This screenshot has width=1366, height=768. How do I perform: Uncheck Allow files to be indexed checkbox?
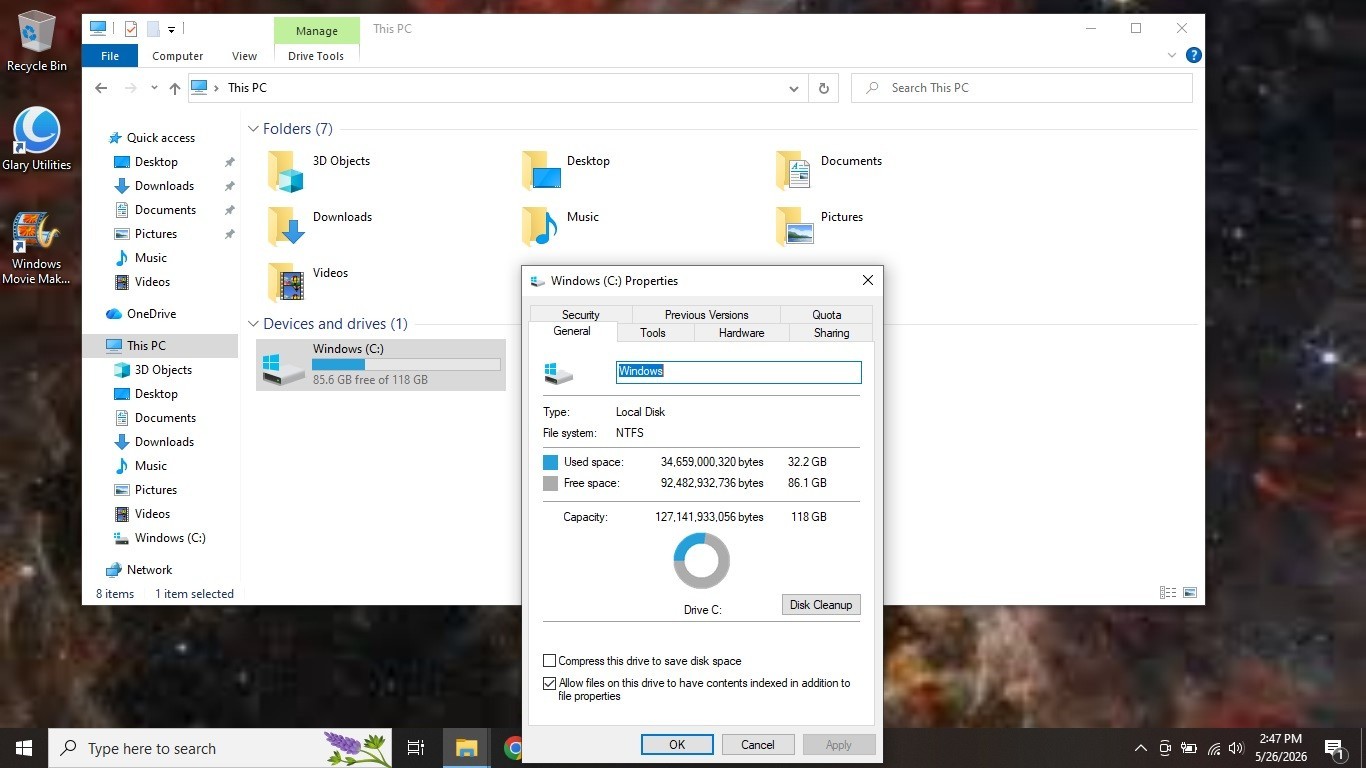tap(549, 684)
